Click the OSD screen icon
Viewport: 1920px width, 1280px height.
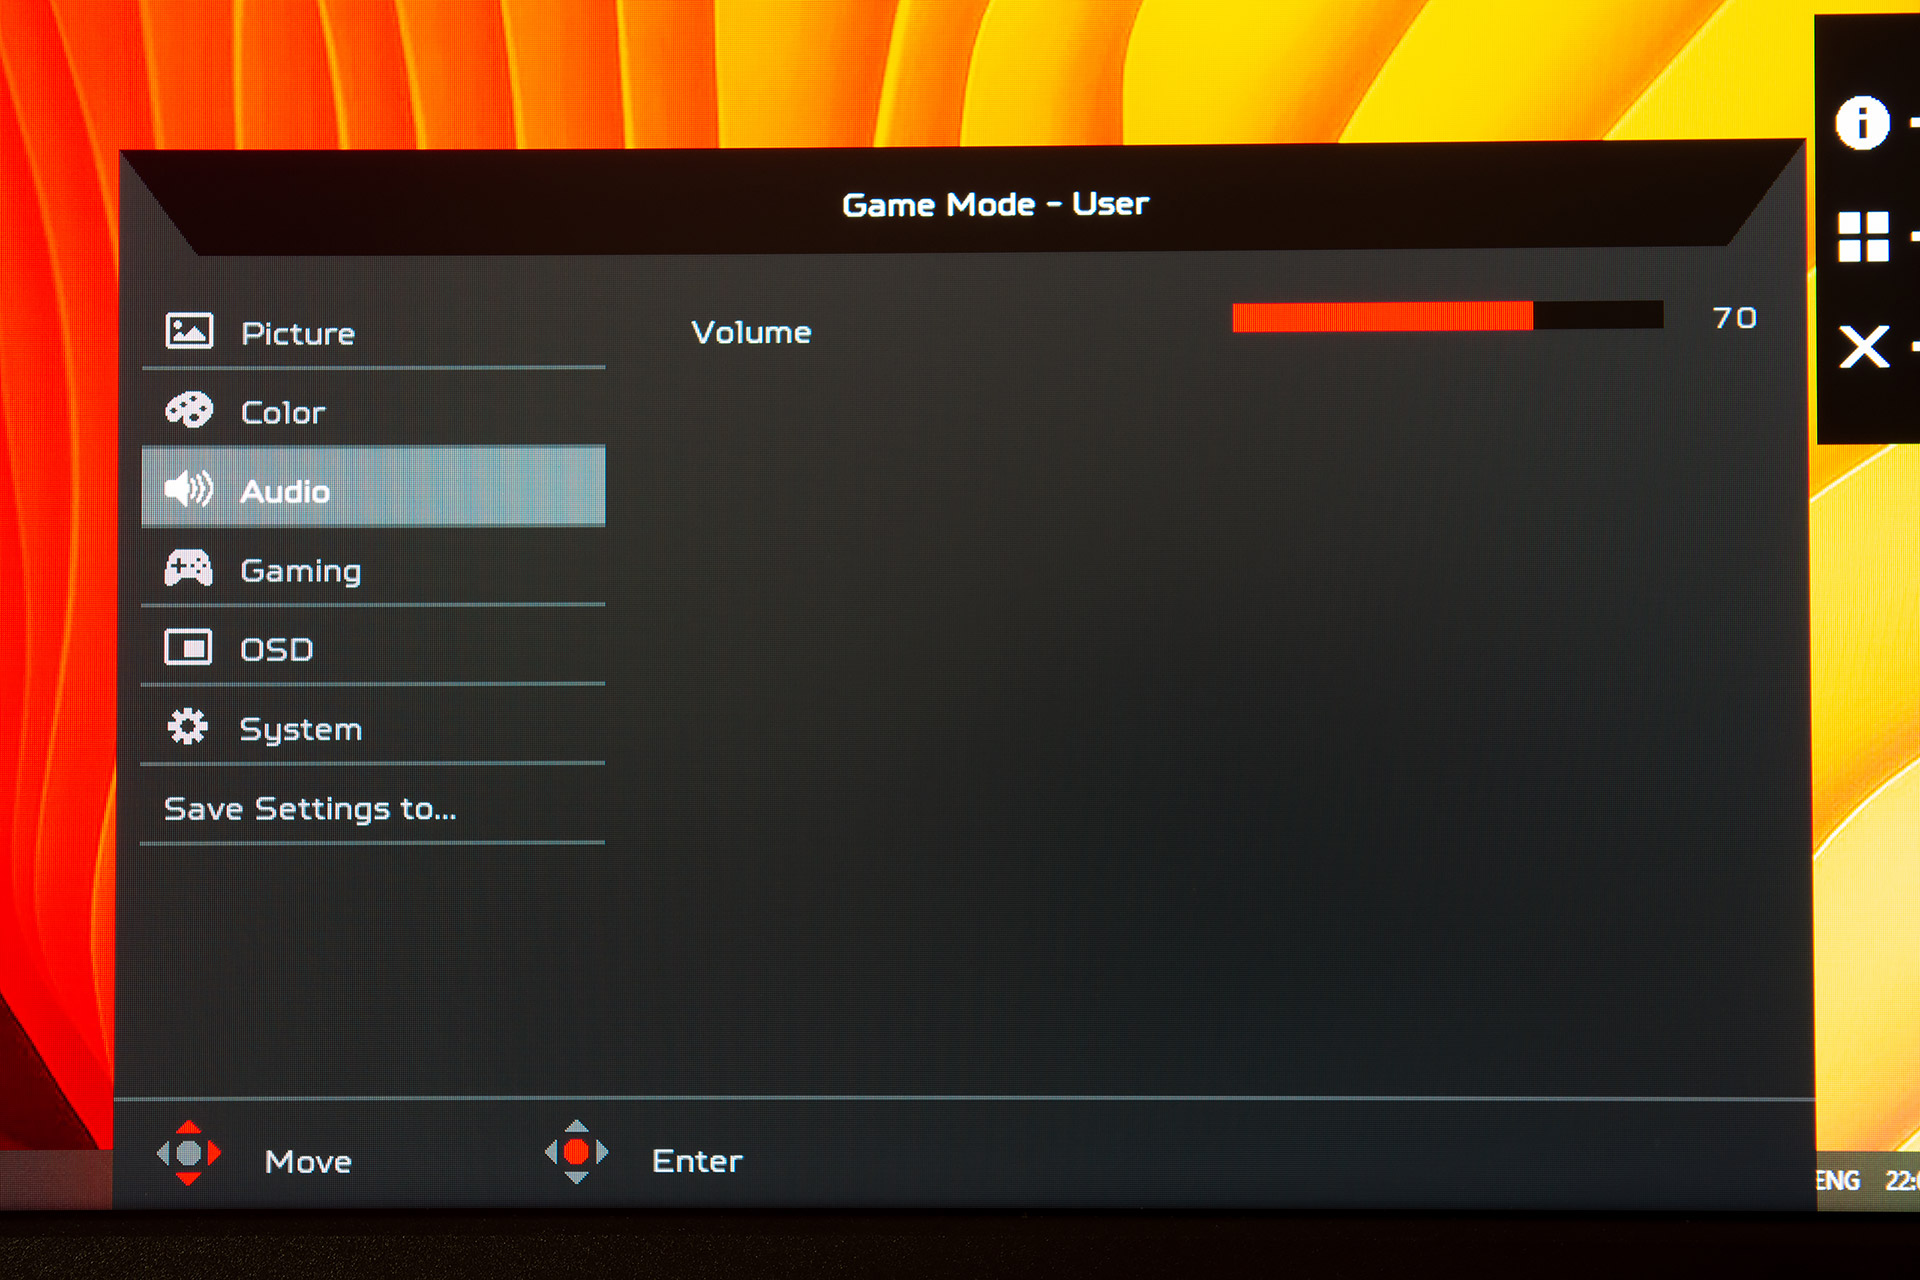[x=188, y=648]
